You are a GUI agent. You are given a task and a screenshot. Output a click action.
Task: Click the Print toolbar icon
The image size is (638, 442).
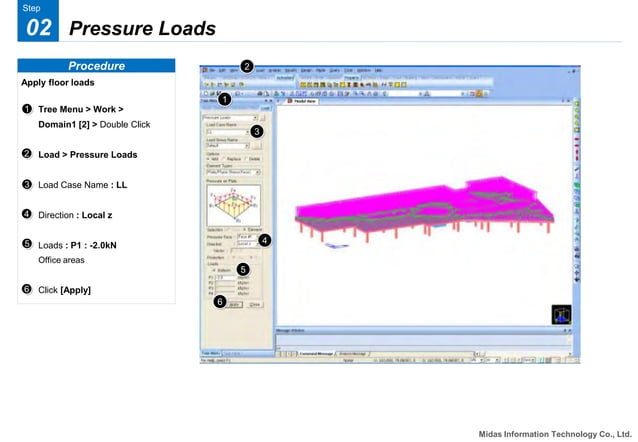click(259, 94)
